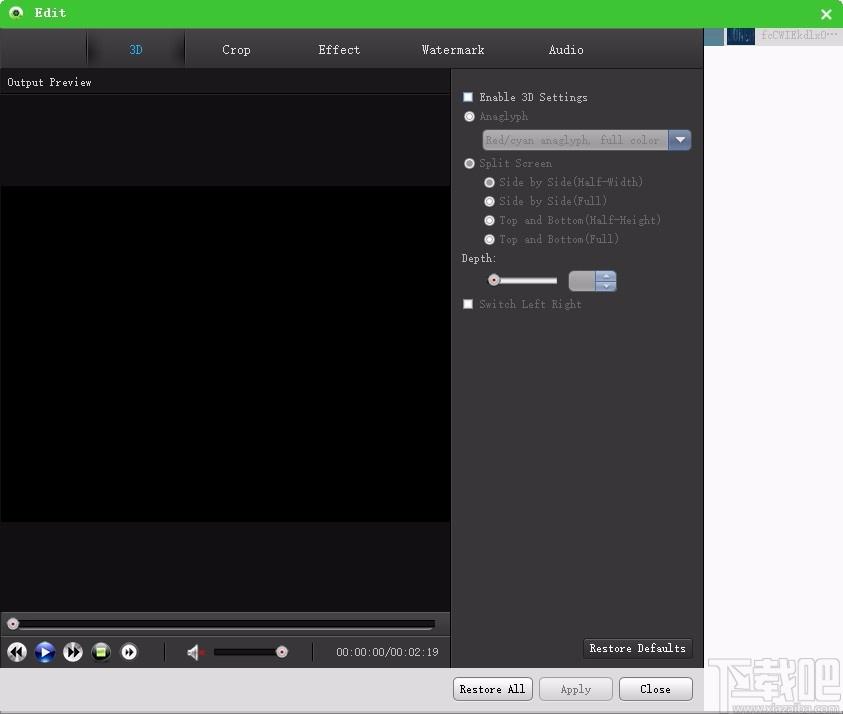The height and width of the screenshot is (714, 843).
Task: Switch to the 3D tab
Action: (x=135, y=49)
